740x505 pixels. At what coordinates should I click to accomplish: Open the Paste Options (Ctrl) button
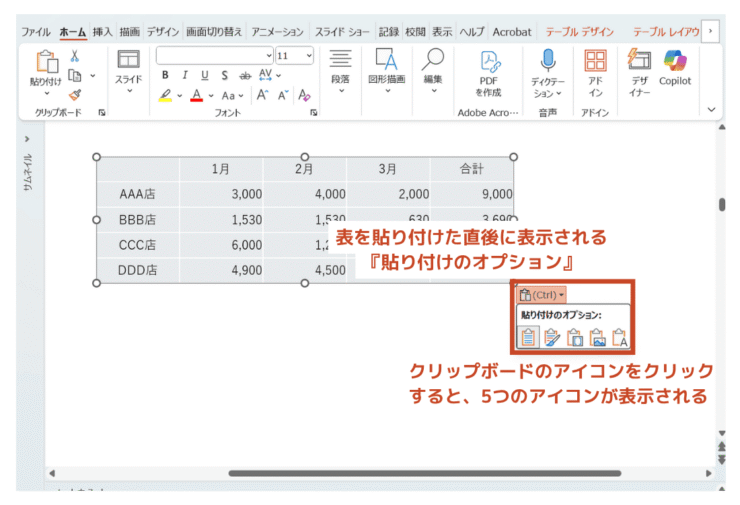(x=542, y=295)
